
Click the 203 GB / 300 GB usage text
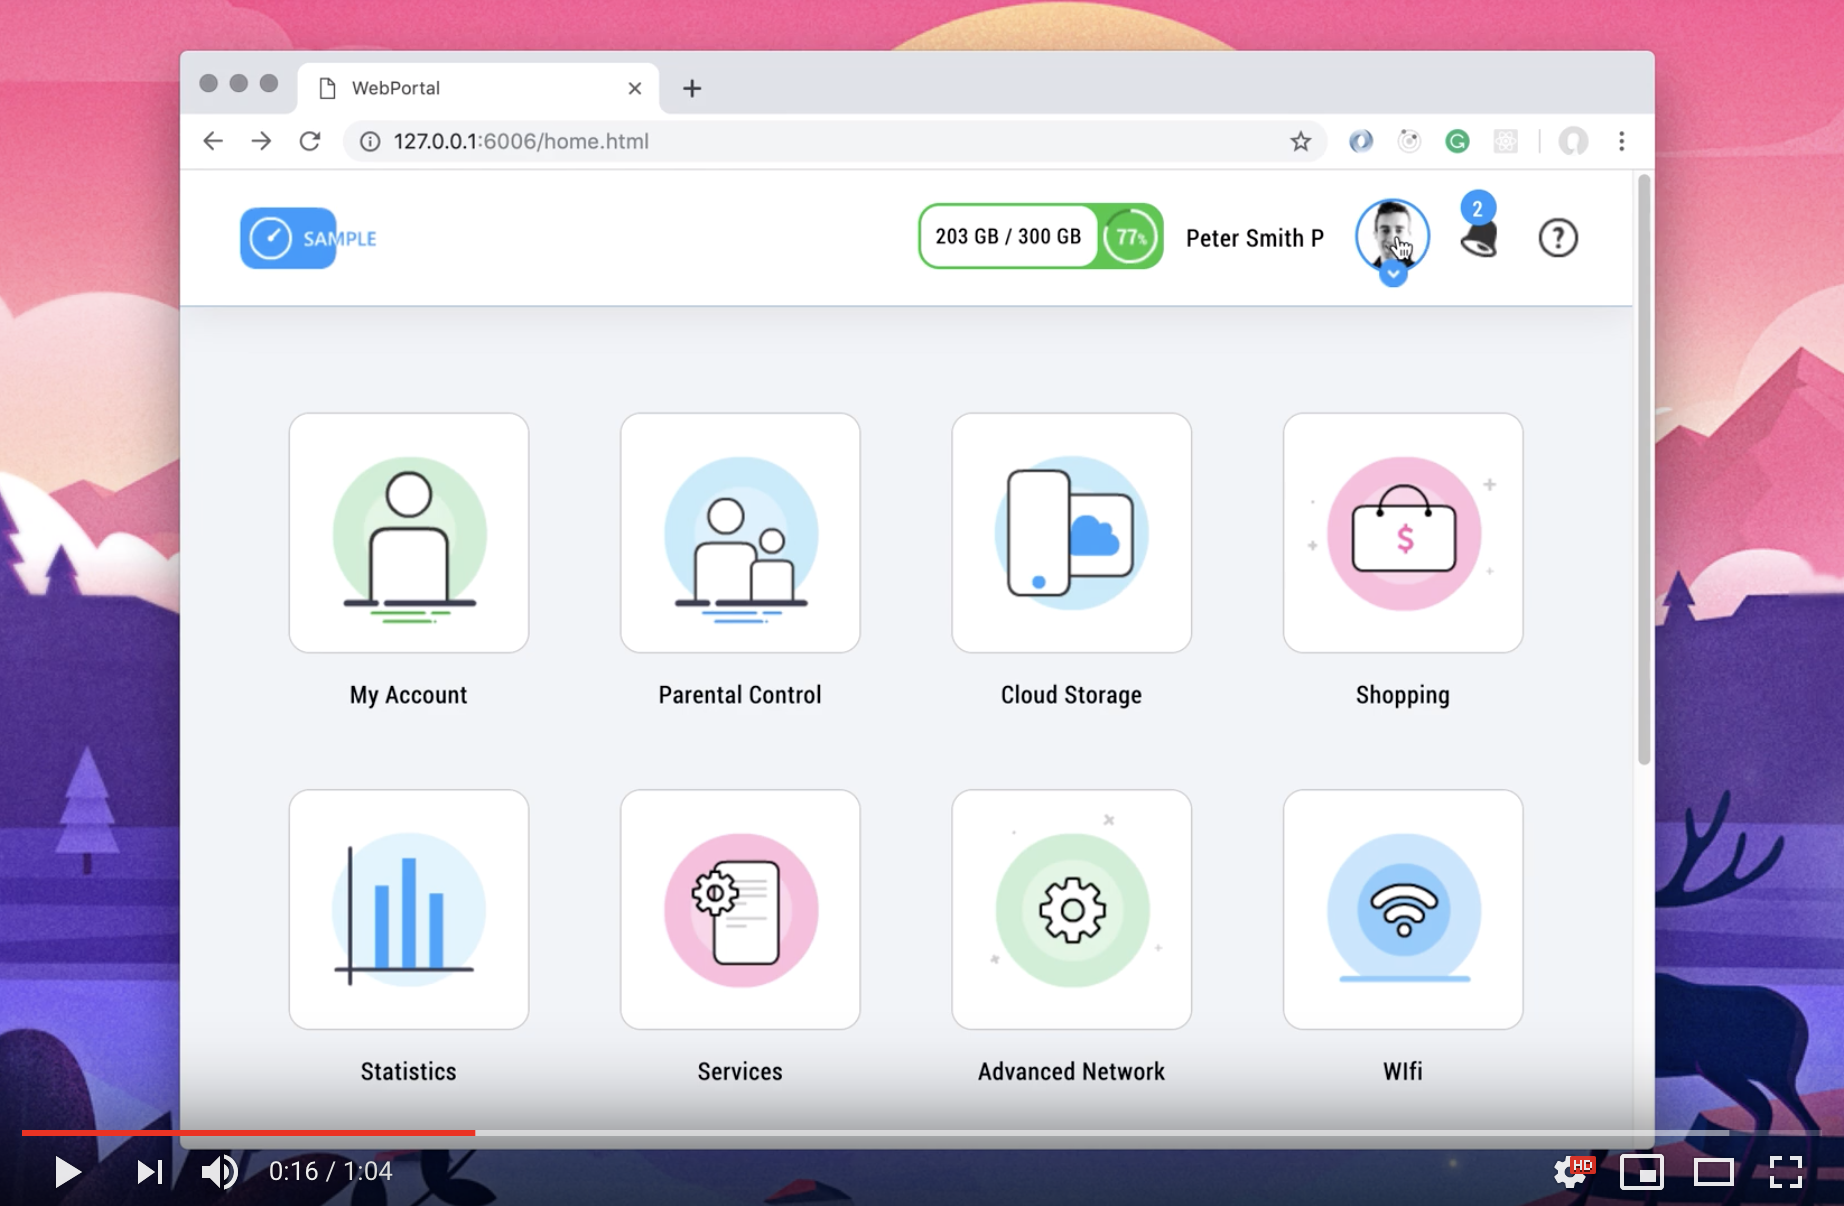(x=1008, y=237)
